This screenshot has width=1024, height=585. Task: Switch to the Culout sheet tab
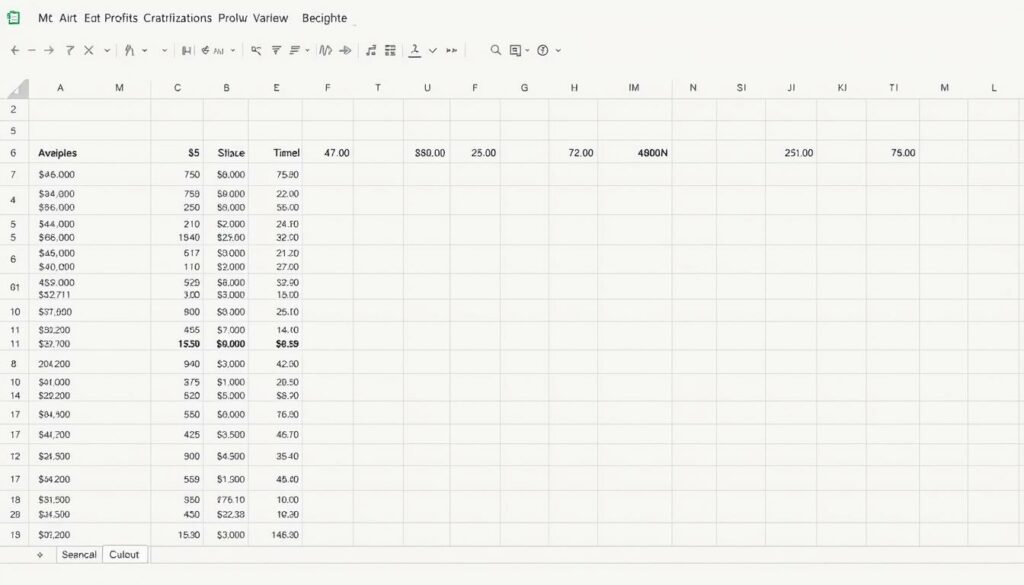[x=124, y=555]
